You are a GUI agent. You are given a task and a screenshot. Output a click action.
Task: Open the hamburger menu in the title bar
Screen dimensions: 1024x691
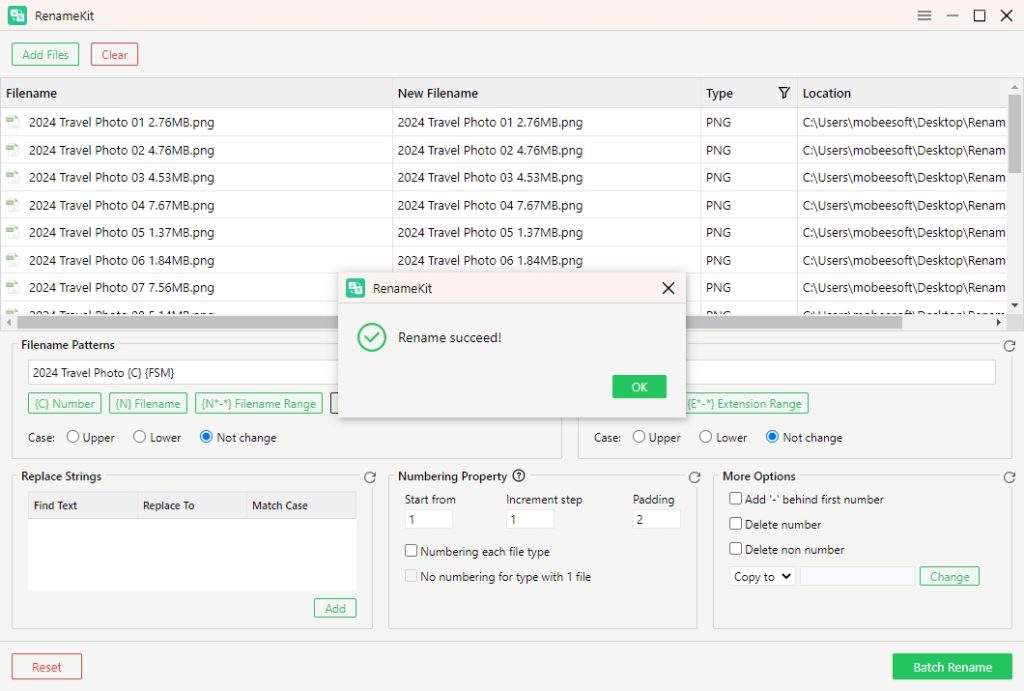924,15
